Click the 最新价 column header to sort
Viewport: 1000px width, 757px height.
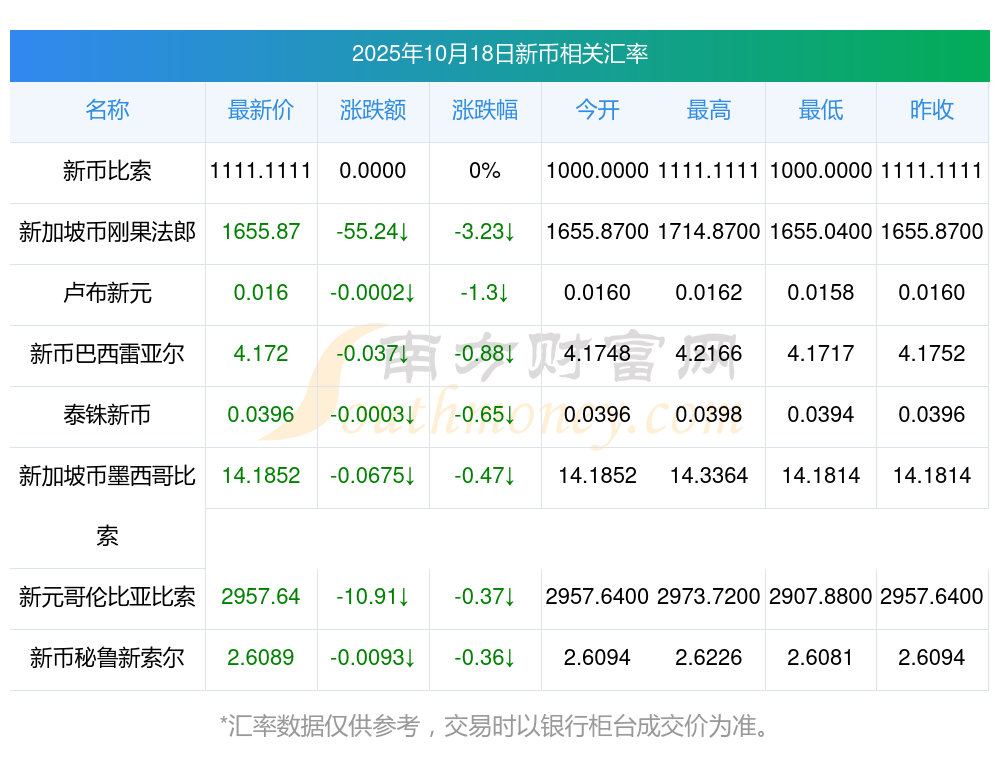click(261, 111)
